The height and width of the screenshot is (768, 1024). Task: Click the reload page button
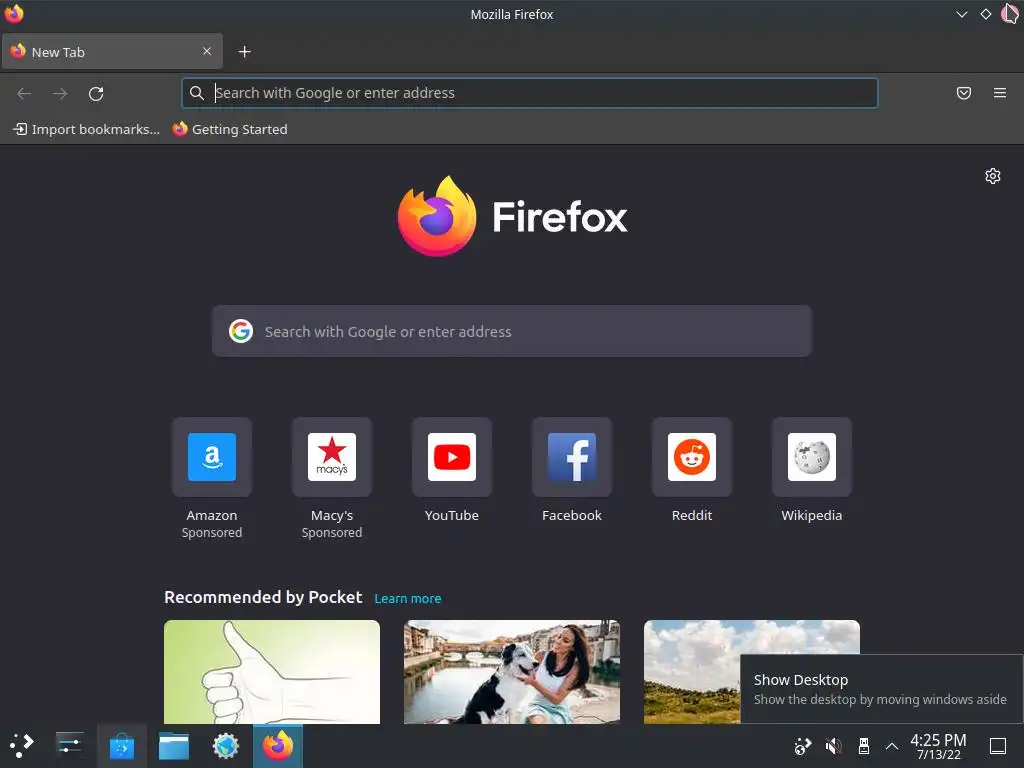tap(96, 93)
